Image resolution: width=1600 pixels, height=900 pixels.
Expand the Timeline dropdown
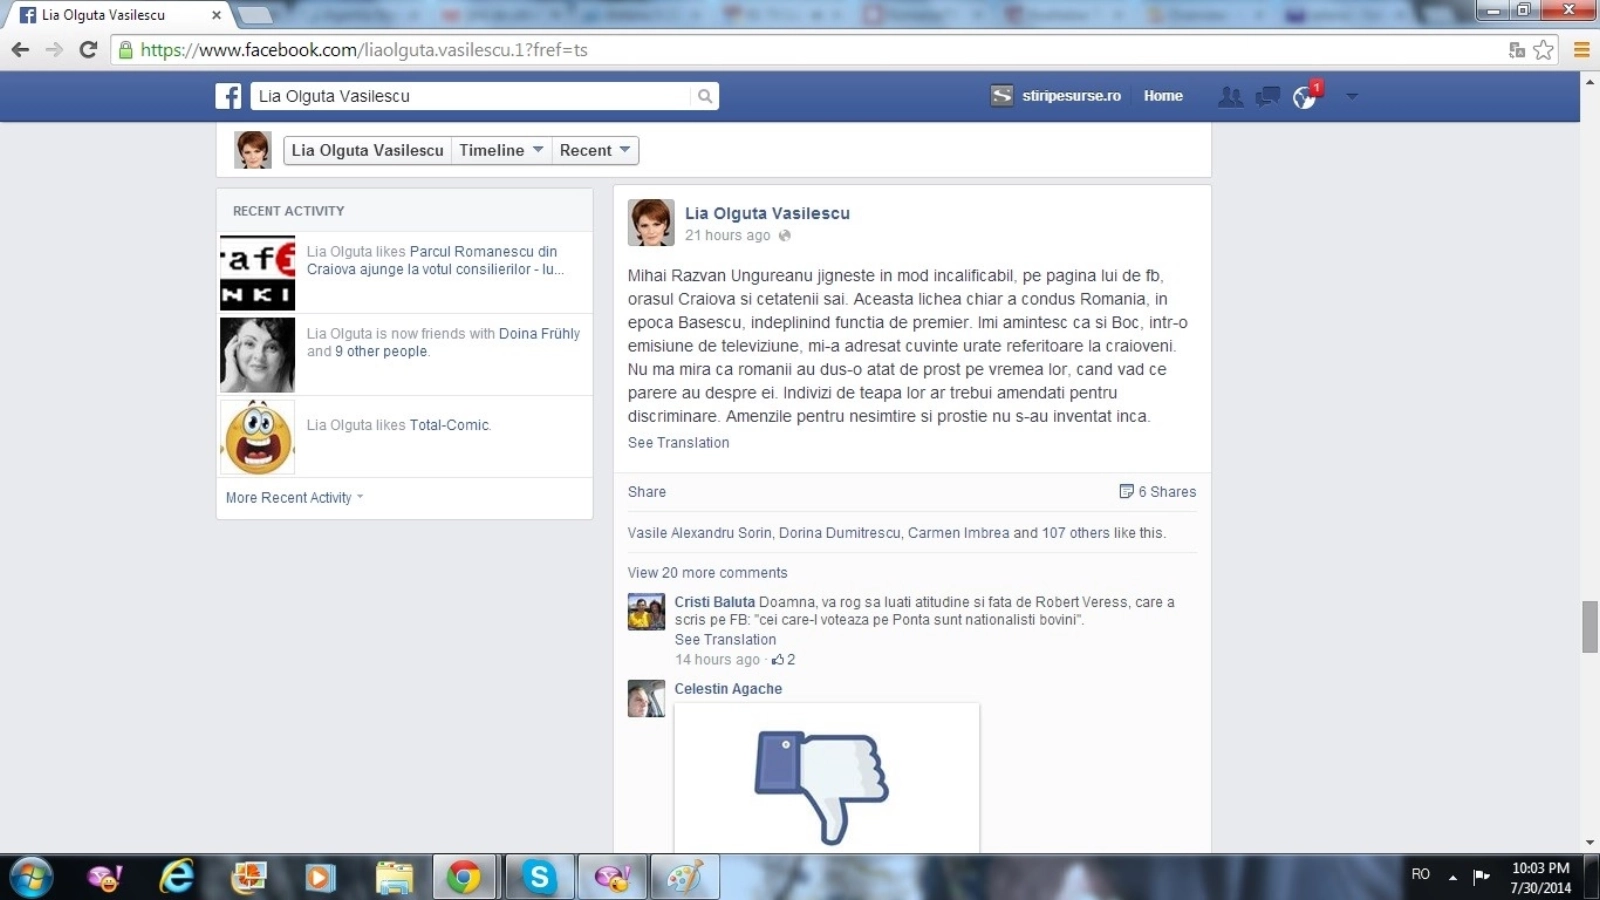click(501, 150)
